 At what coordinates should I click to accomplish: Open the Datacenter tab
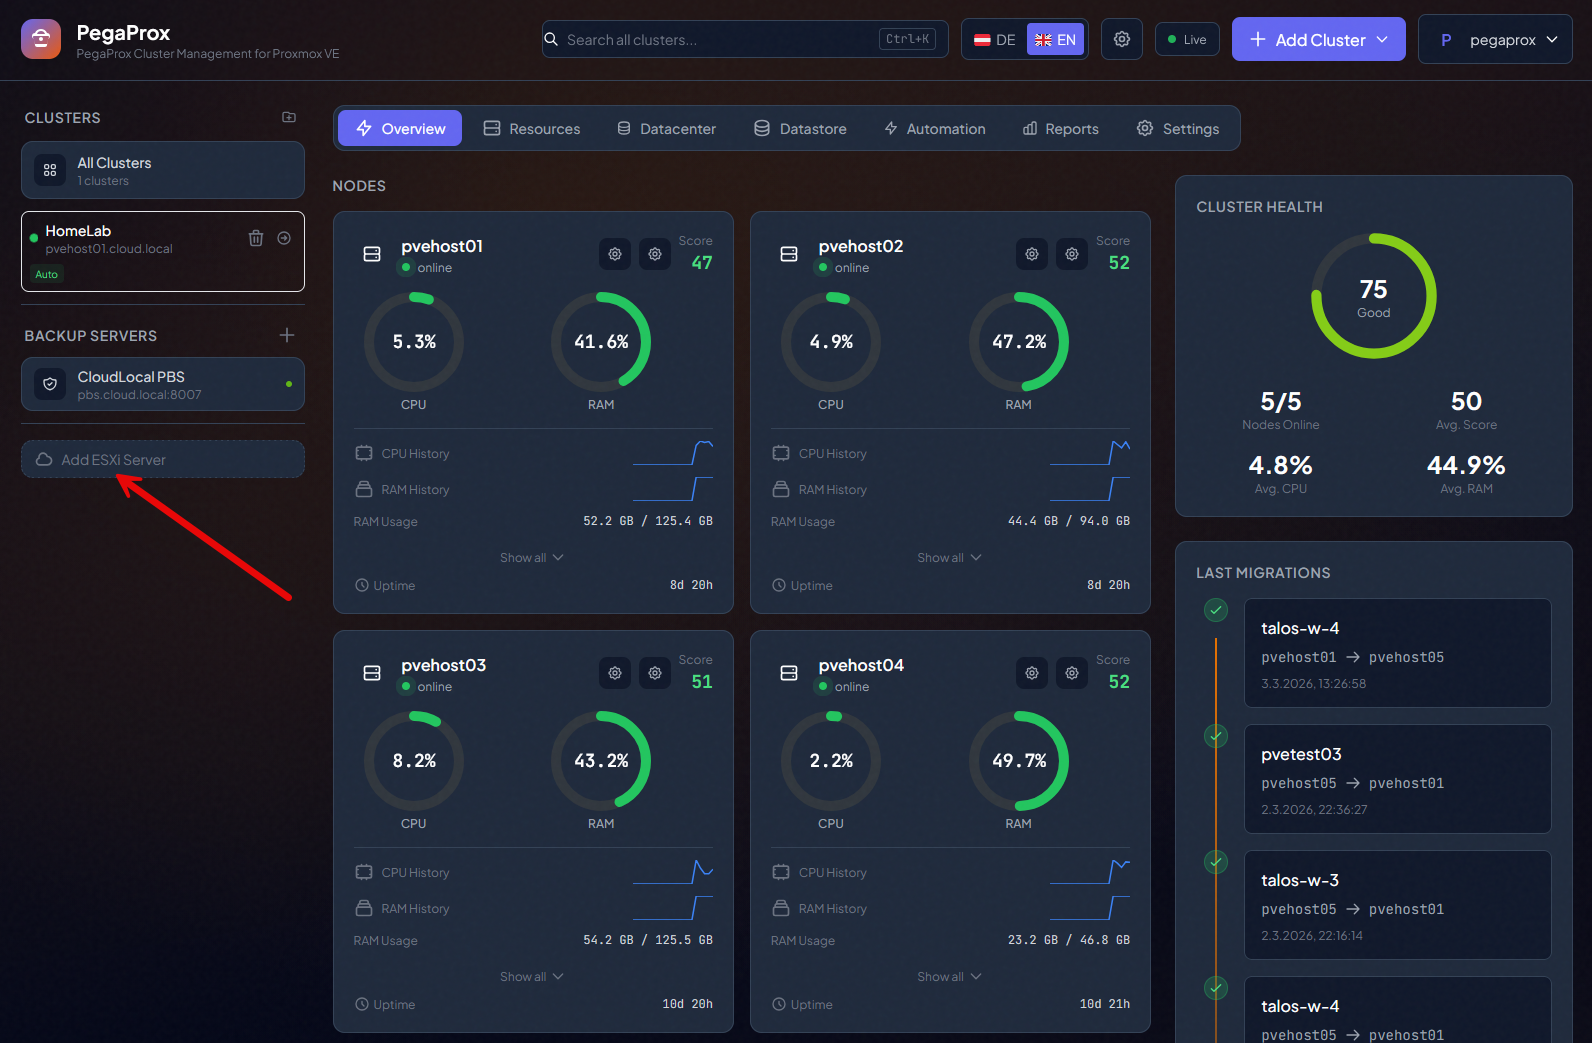(666, 128)
